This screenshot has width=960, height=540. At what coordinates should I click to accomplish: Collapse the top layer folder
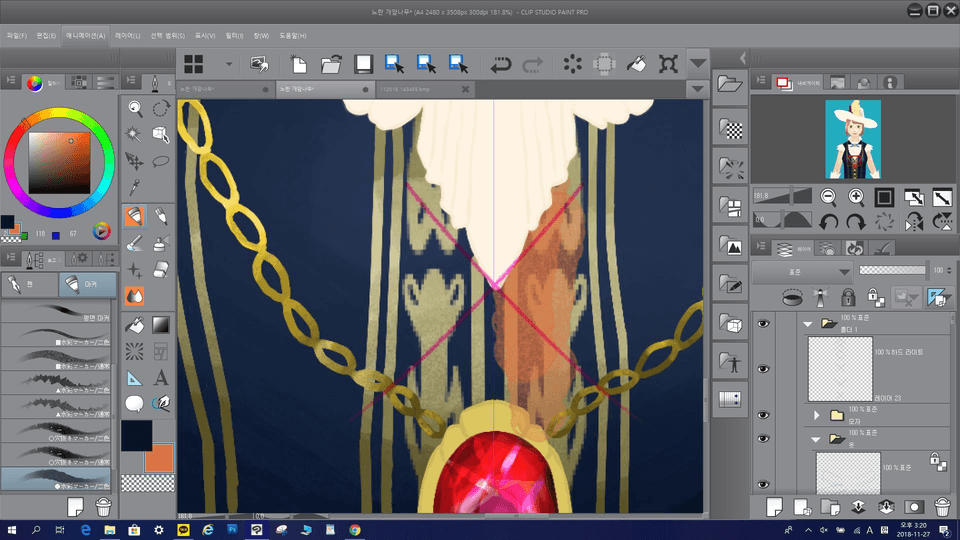click(808, 324)
